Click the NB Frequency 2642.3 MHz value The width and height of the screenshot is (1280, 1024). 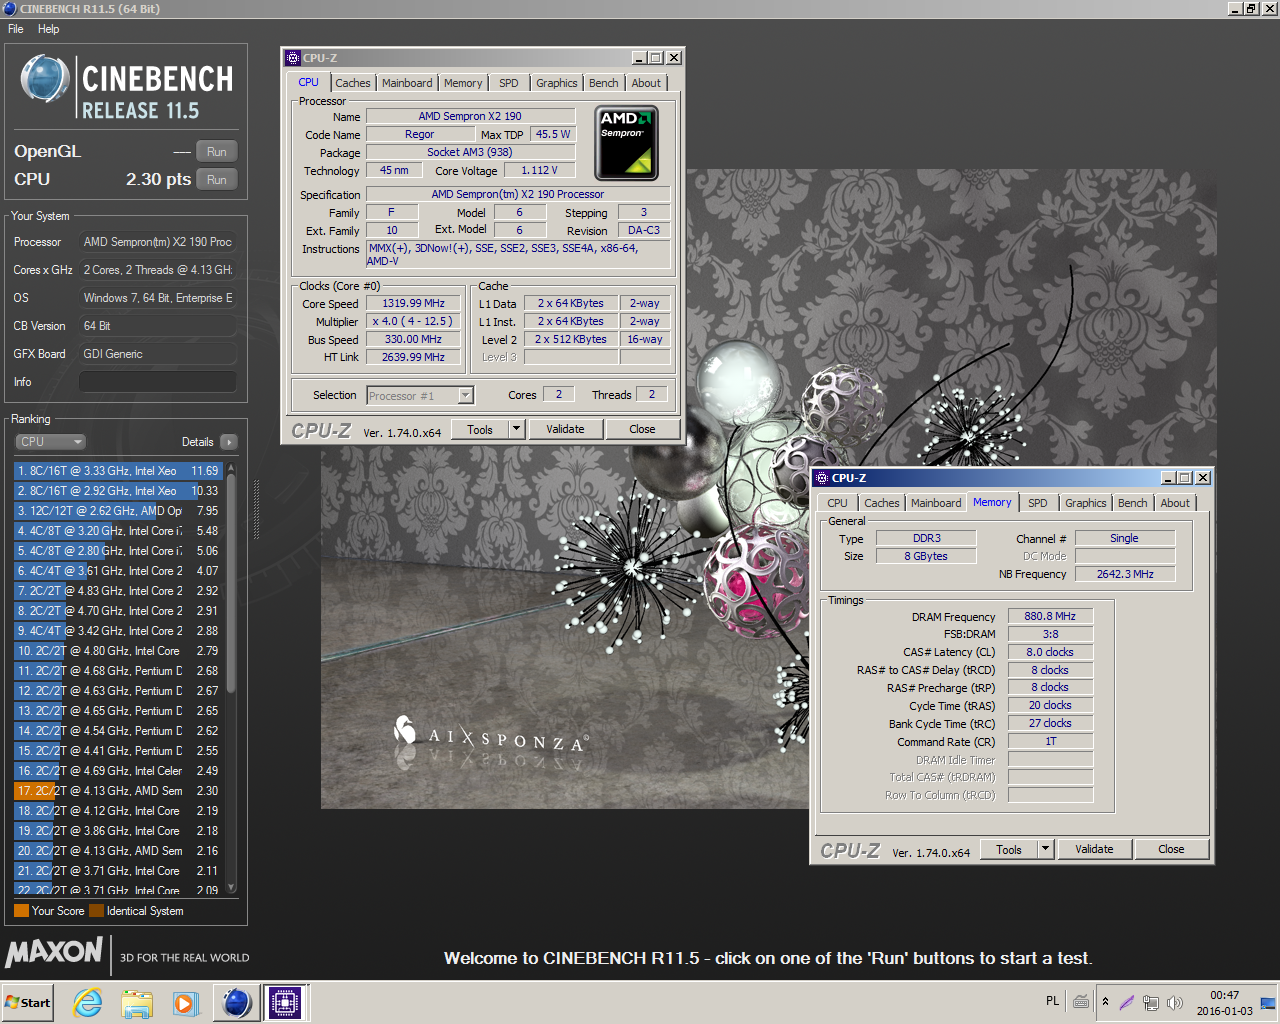coord(1124,574)
